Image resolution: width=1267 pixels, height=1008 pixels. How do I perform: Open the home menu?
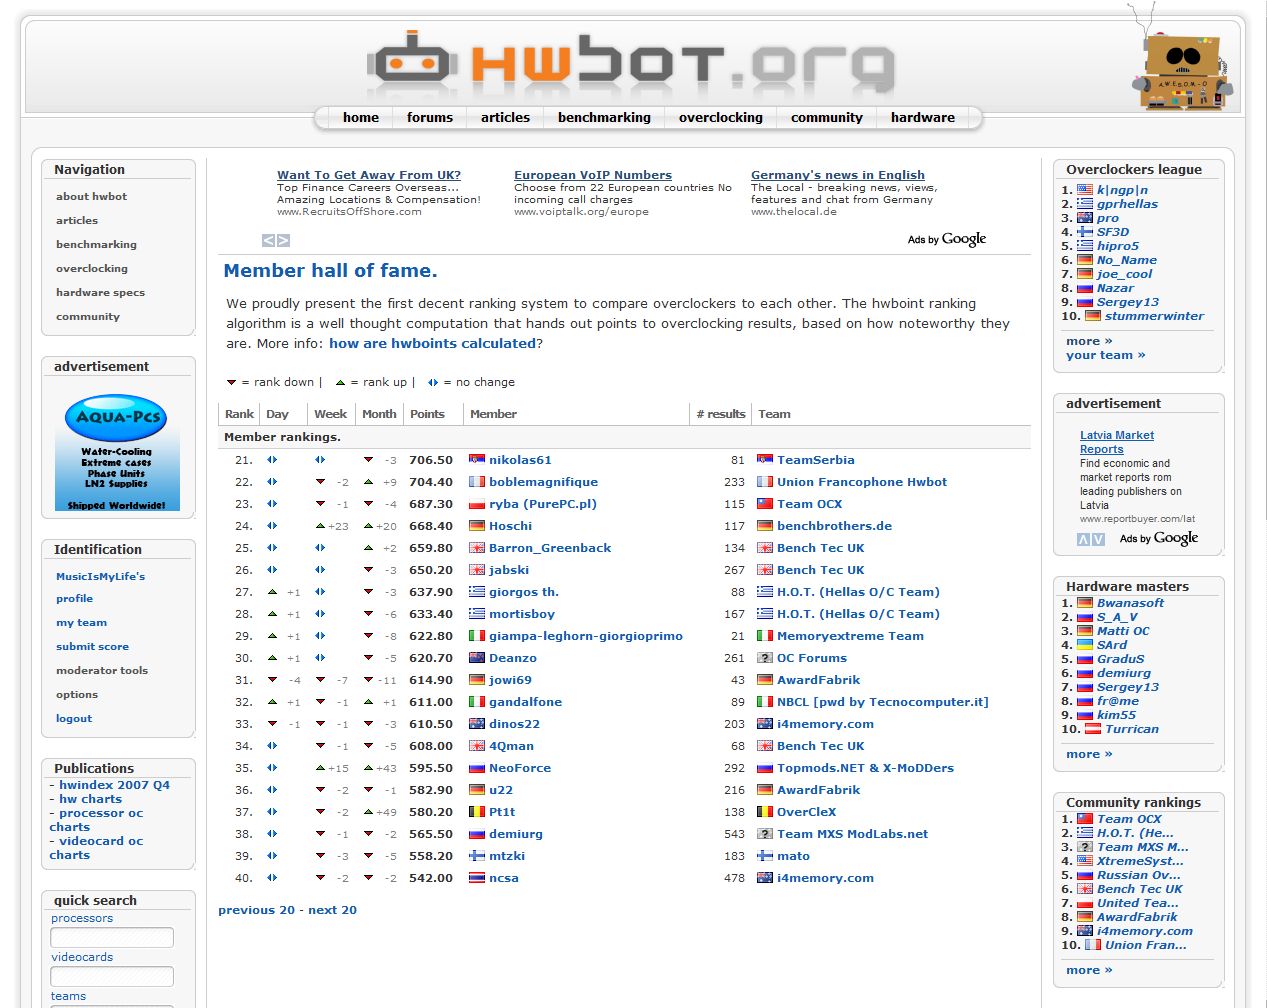point(361,117)
